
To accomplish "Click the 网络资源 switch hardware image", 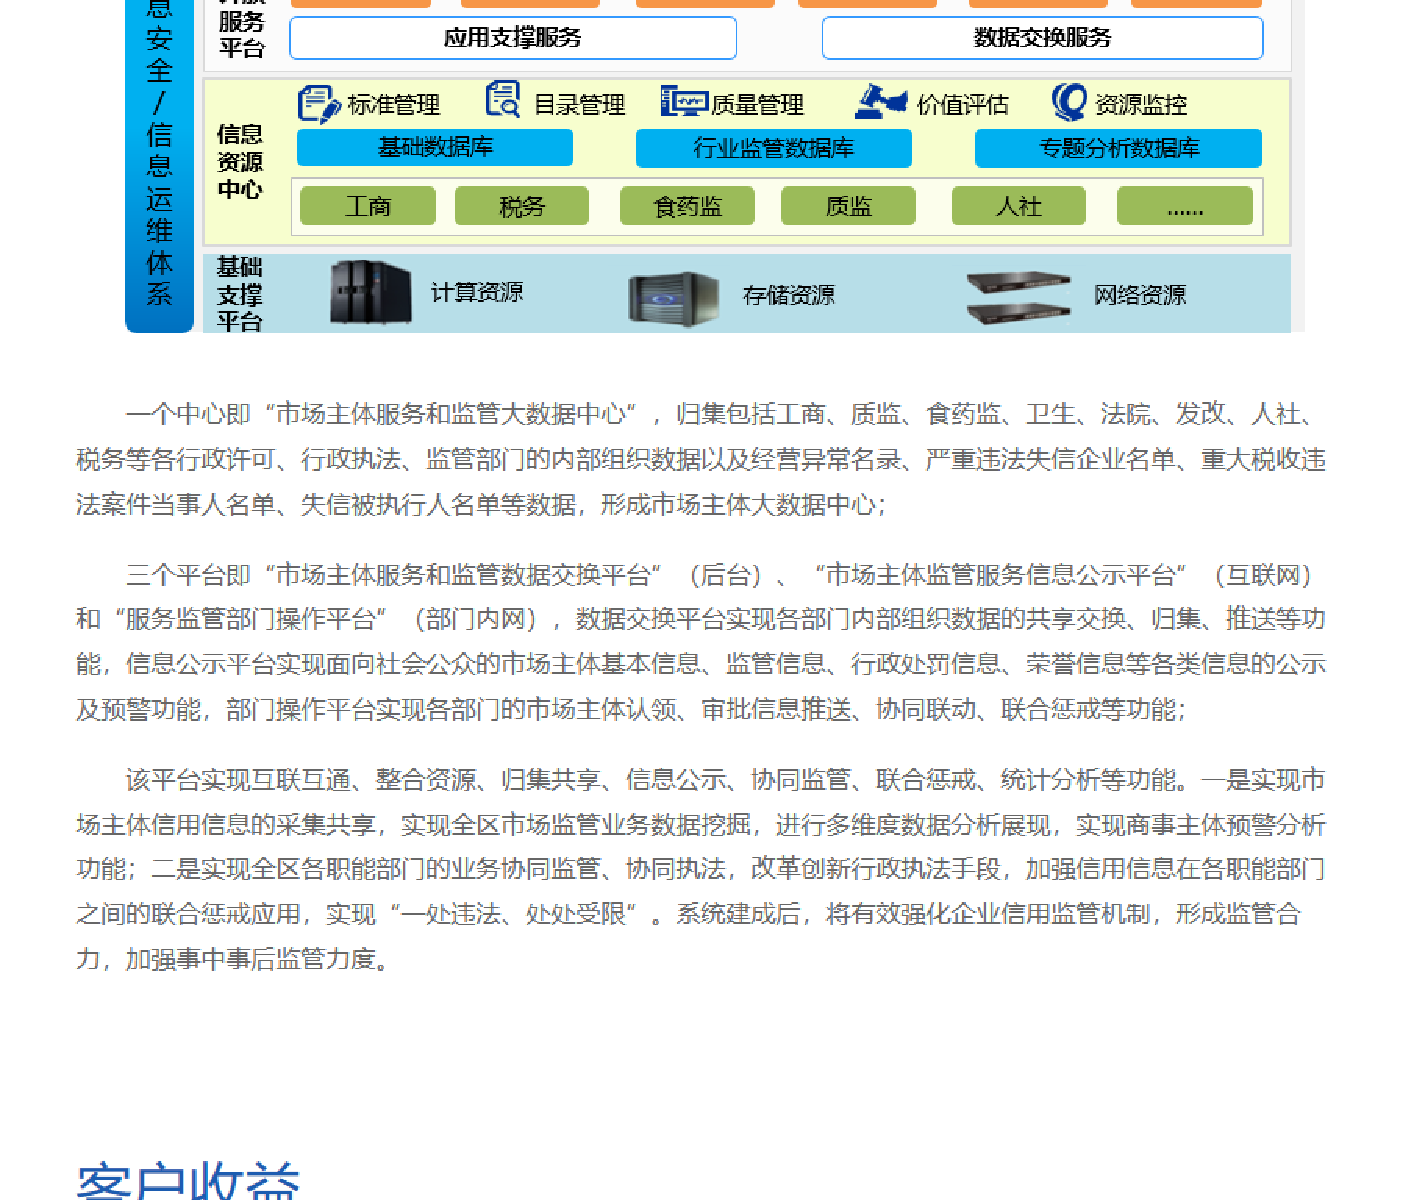I will [1018, 297].
